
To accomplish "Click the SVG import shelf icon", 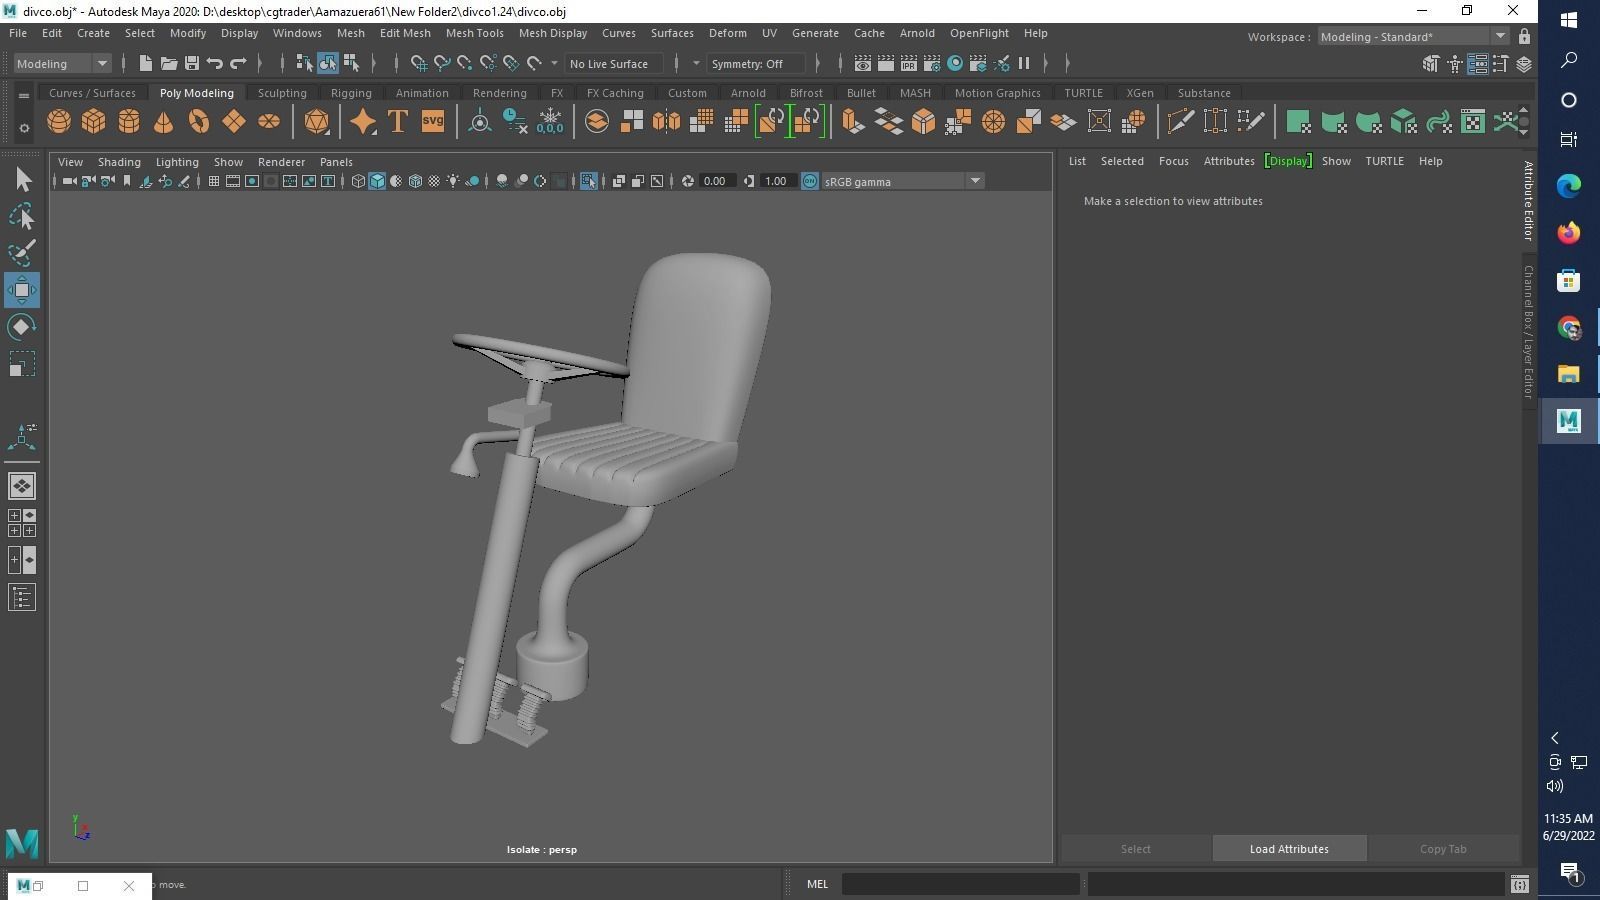I will coord(433,122).
